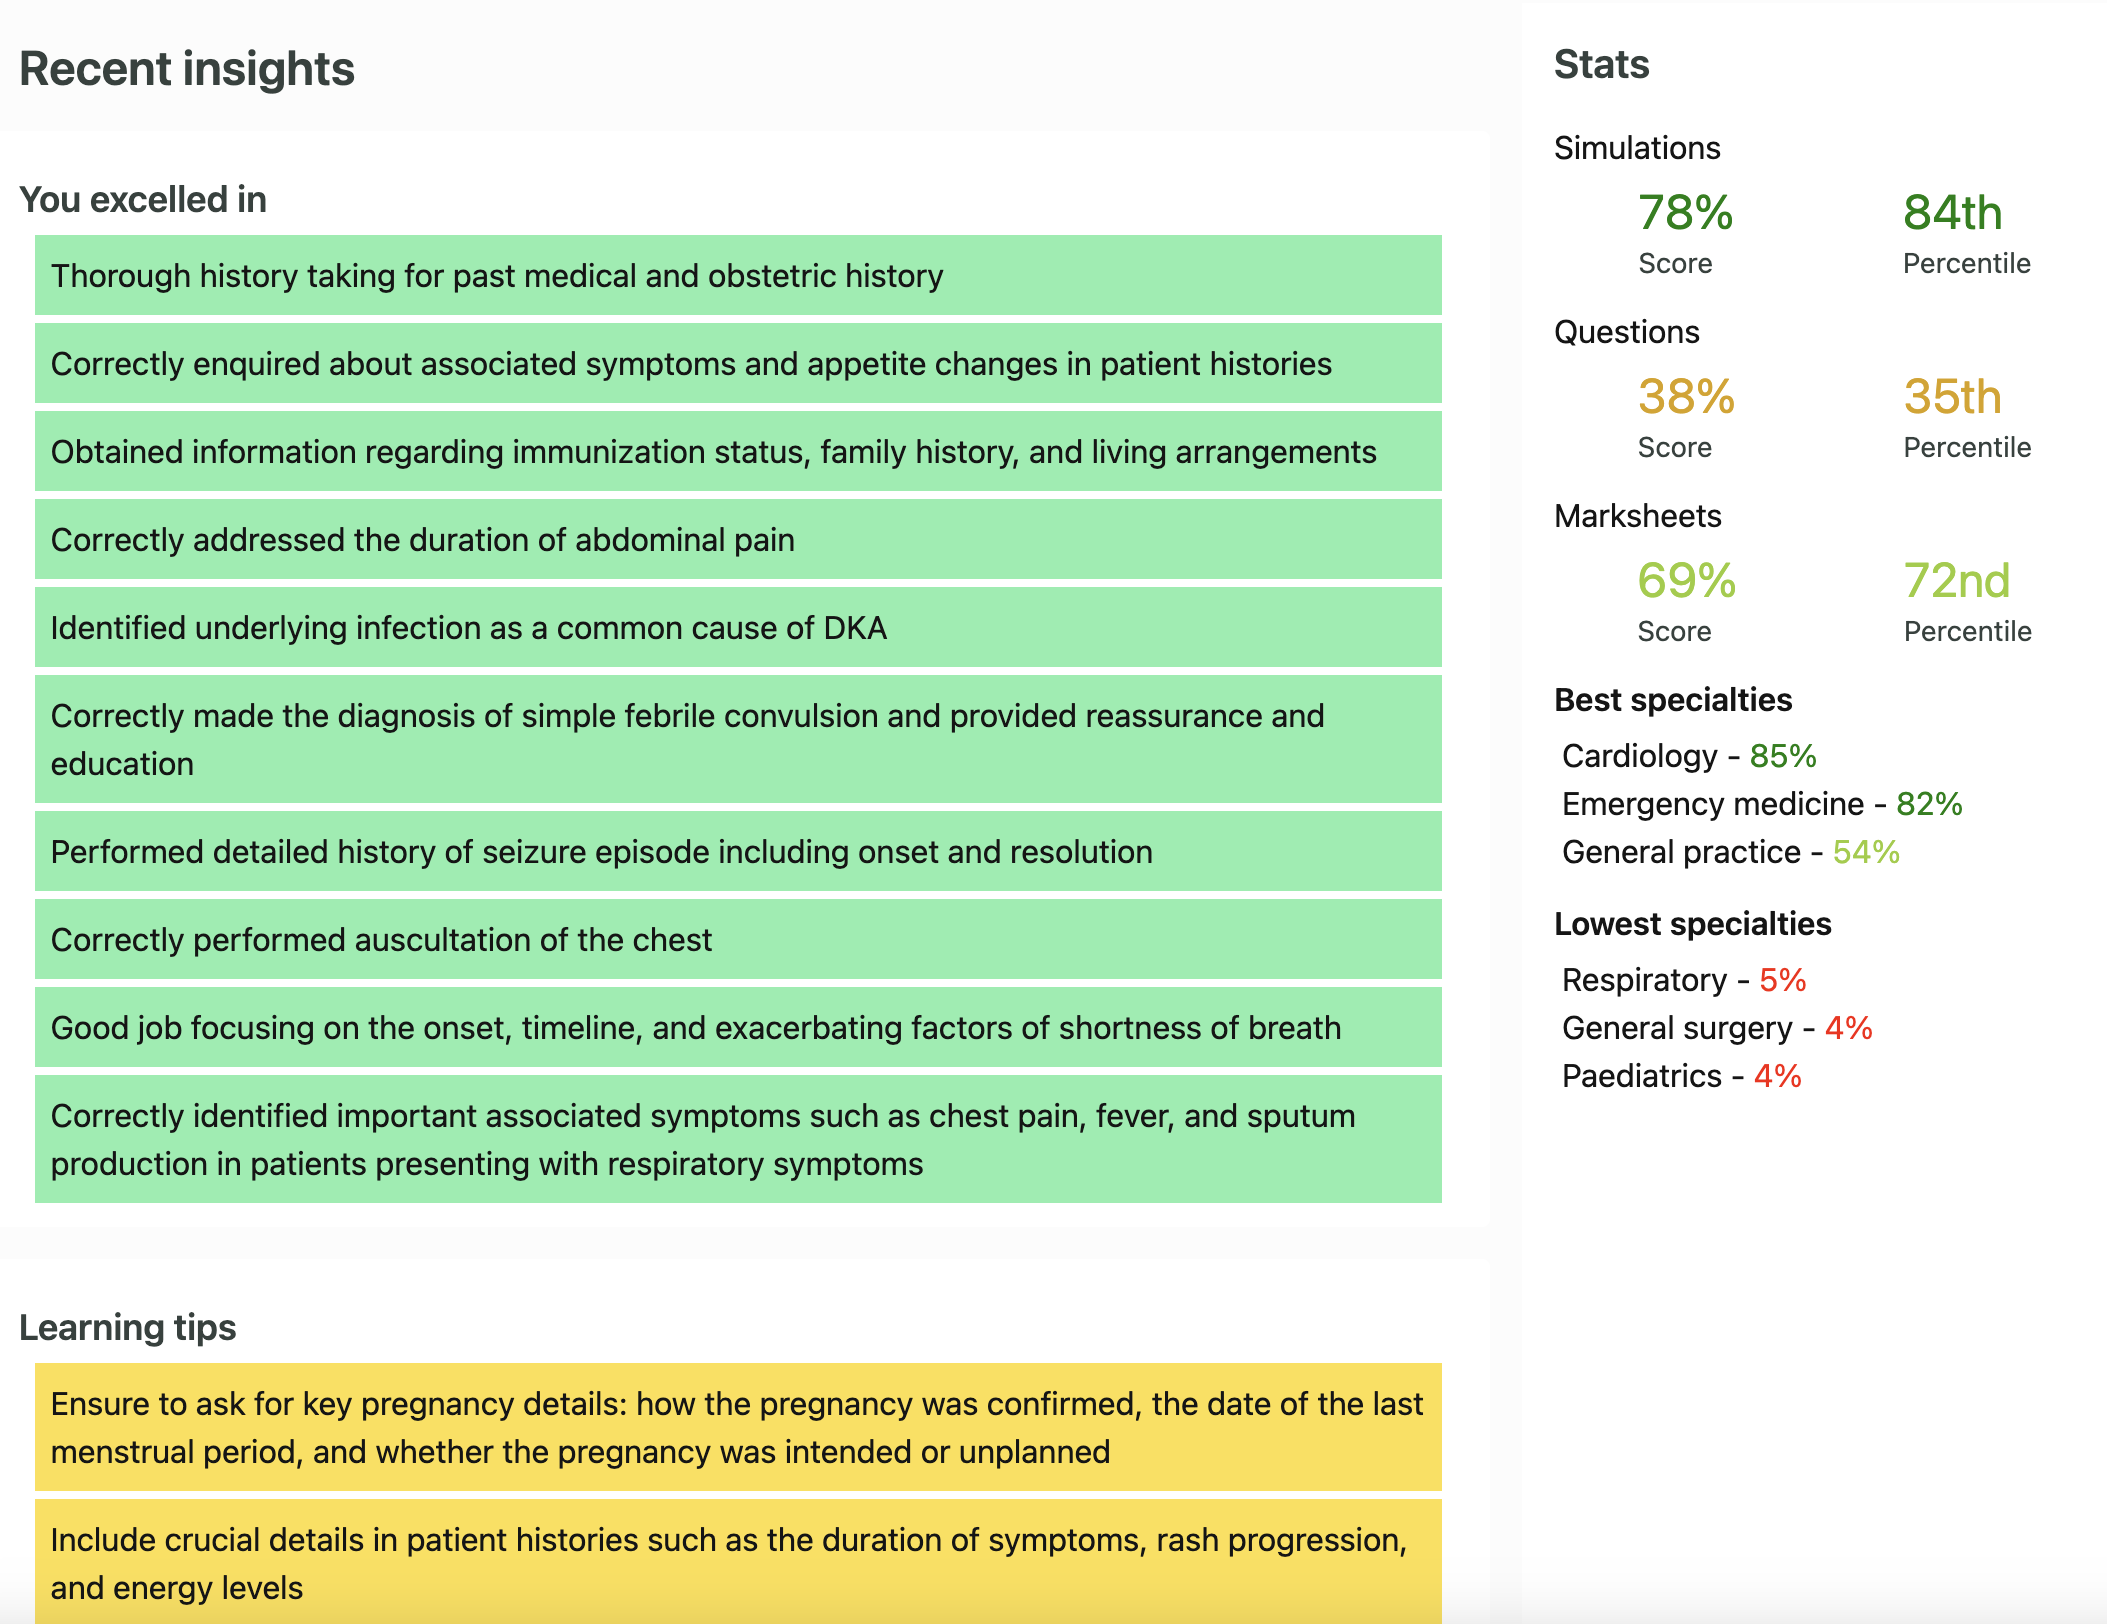Select the Simulations score percentage
2107x1624 pixels.
(1686, 213)
